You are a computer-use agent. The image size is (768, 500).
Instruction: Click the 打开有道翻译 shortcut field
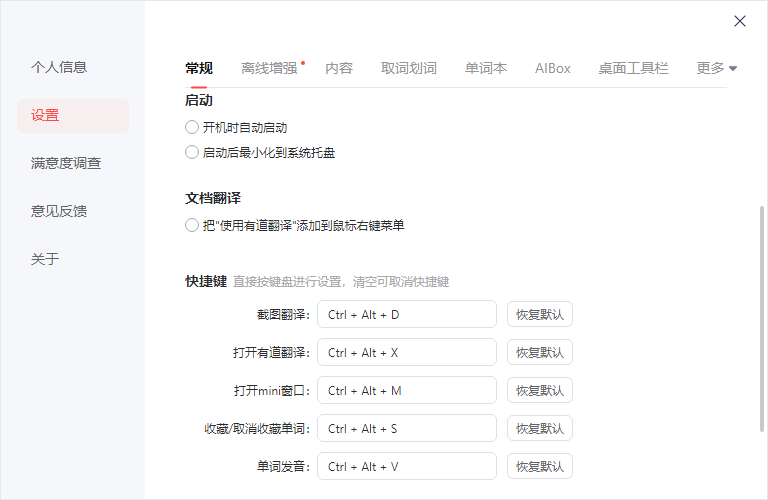[406, 352]
